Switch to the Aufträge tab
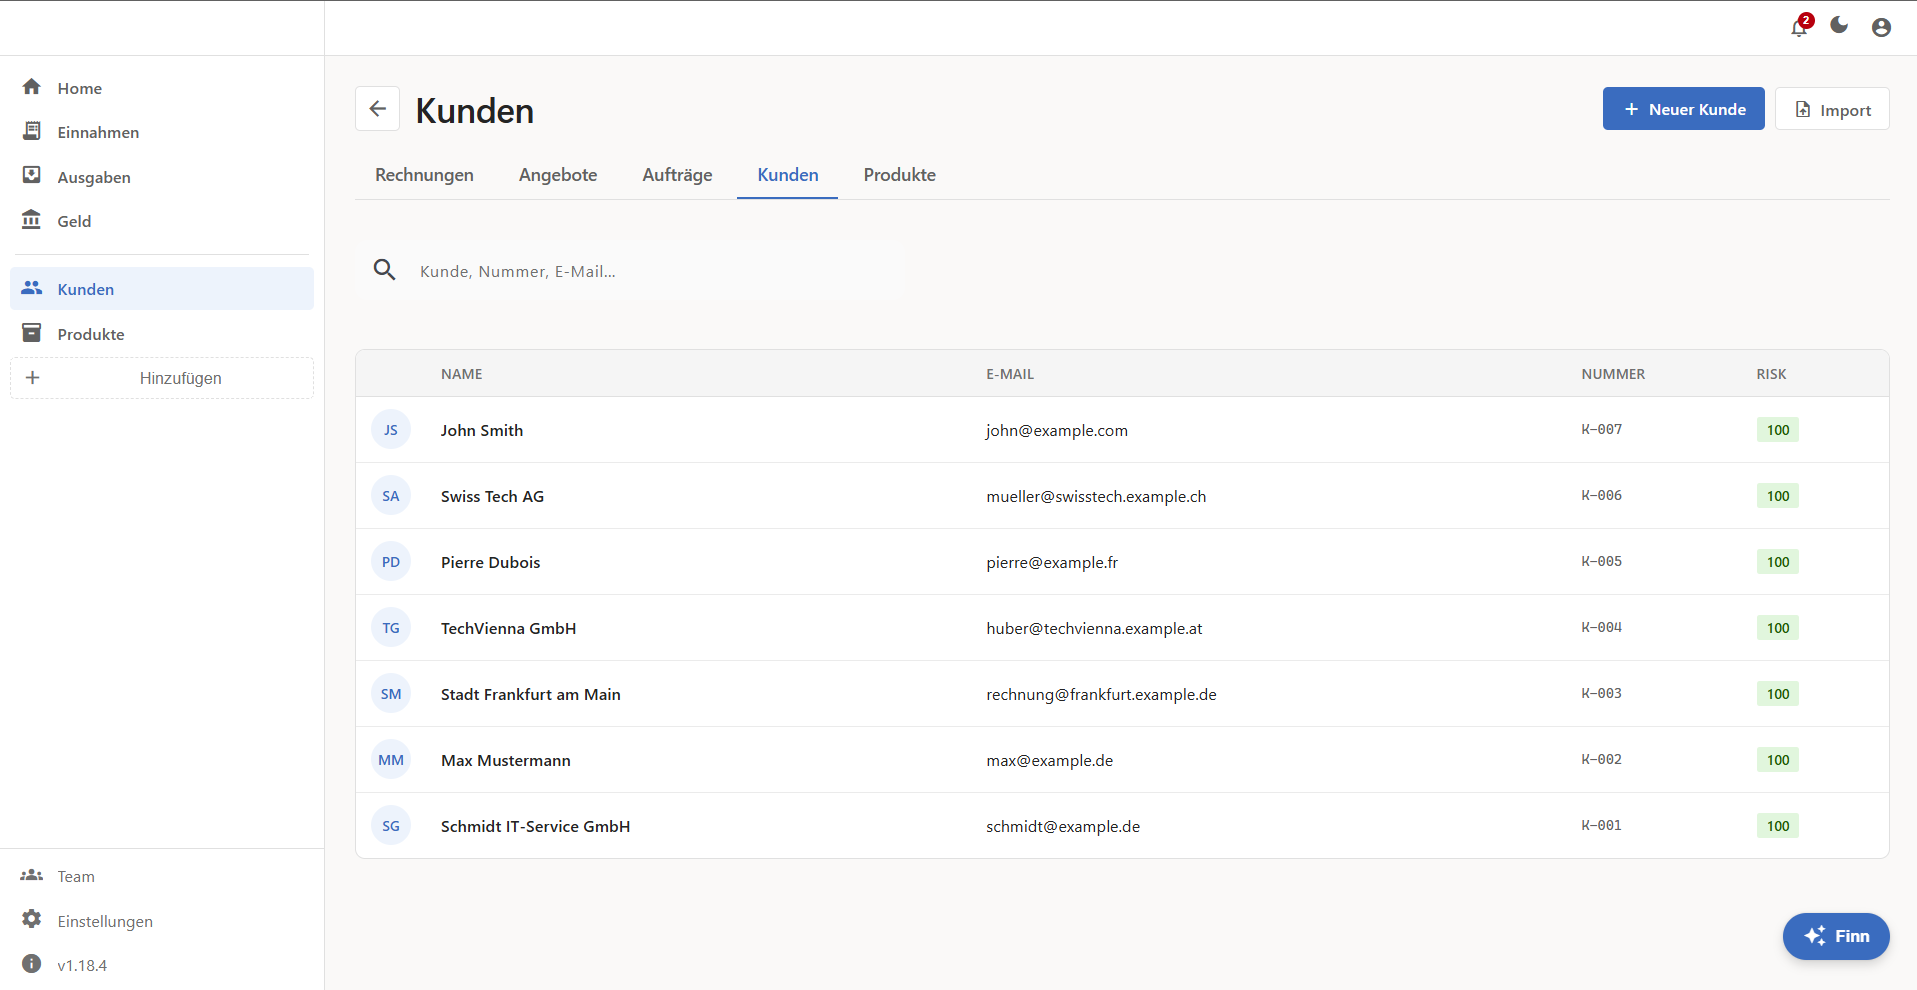Screen dimensions: 1917x990 pos(677,175)
